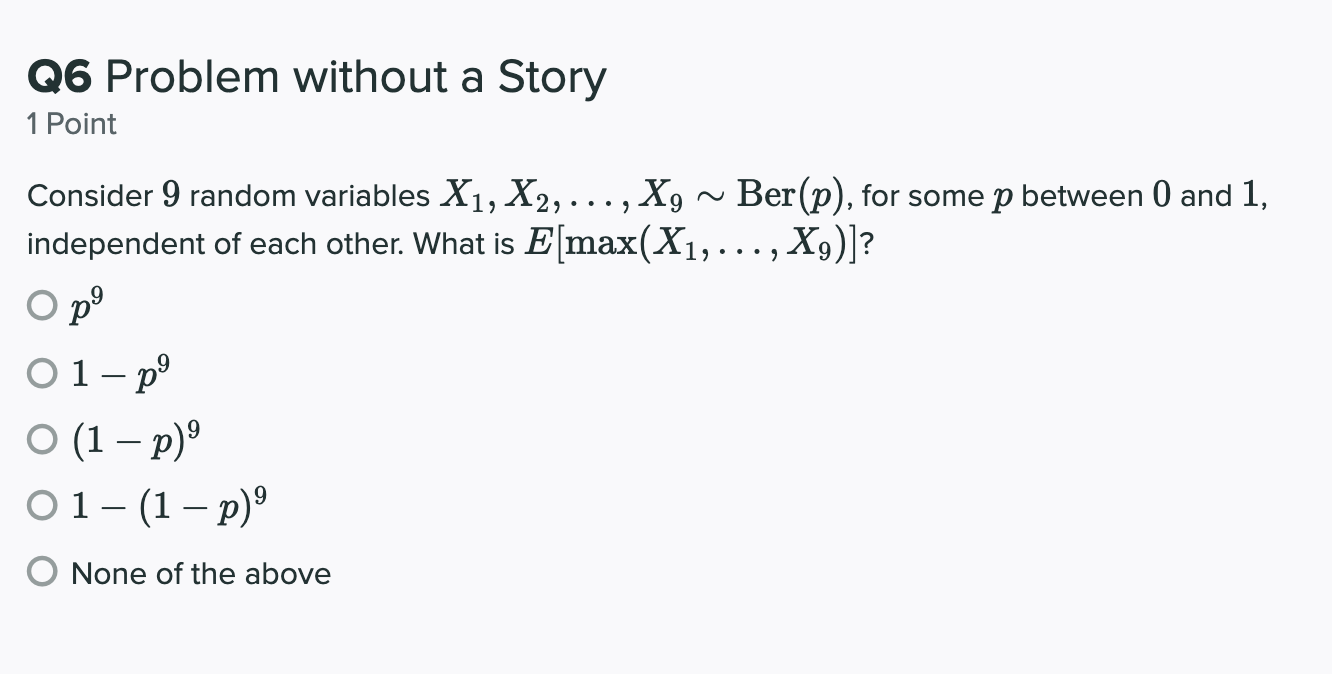Click the (1 − p)⁹ label text

click(135, 437)
